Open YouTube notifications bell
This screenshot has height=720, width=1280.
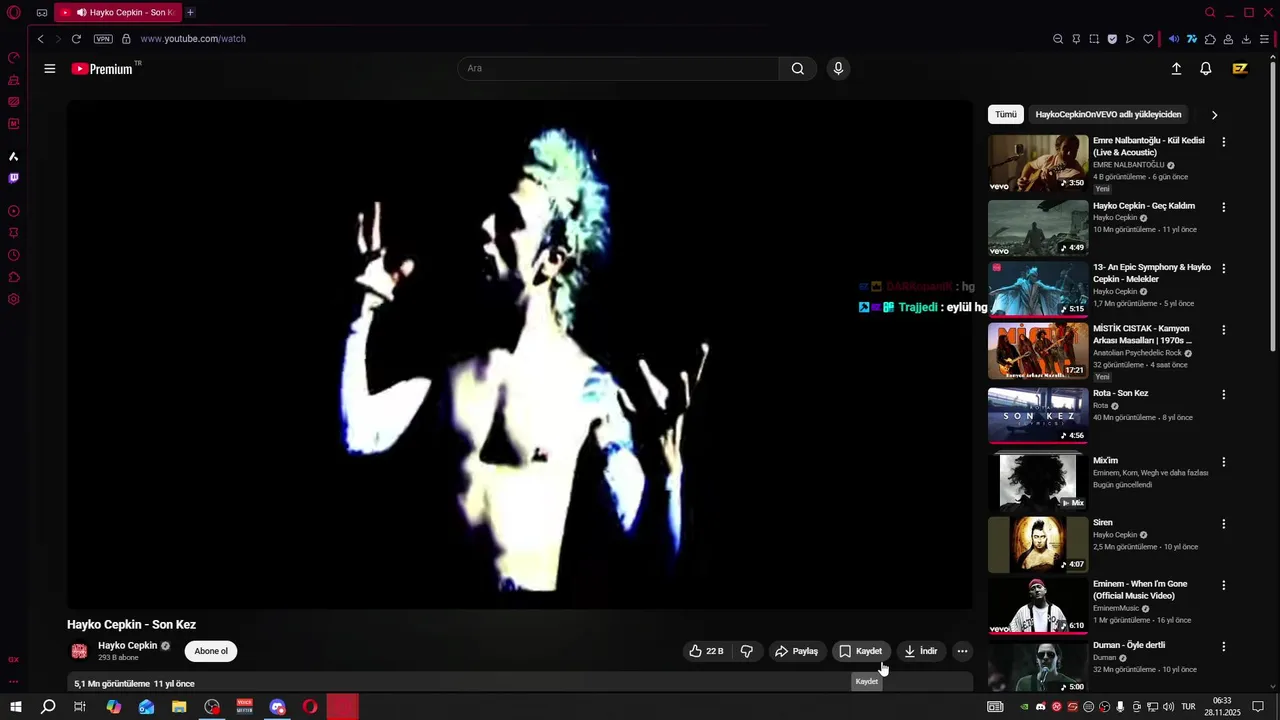coord(1206,69)
